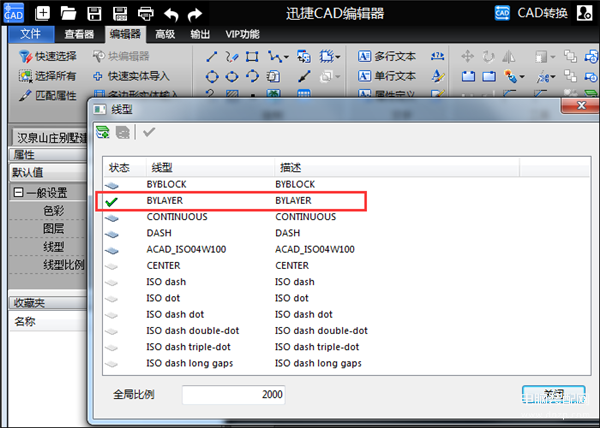The height and width of the screenshot is (428, 600).
Task: Open the 文件 menu
Action: pos(31,34)
